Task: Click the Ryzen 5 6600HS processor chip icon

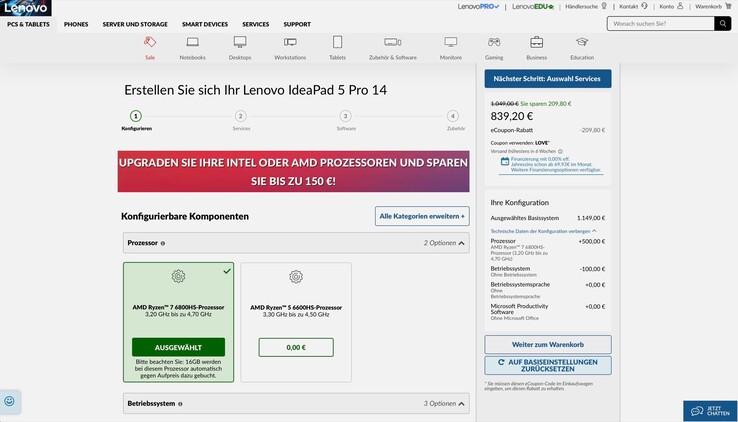Action: 296,277
